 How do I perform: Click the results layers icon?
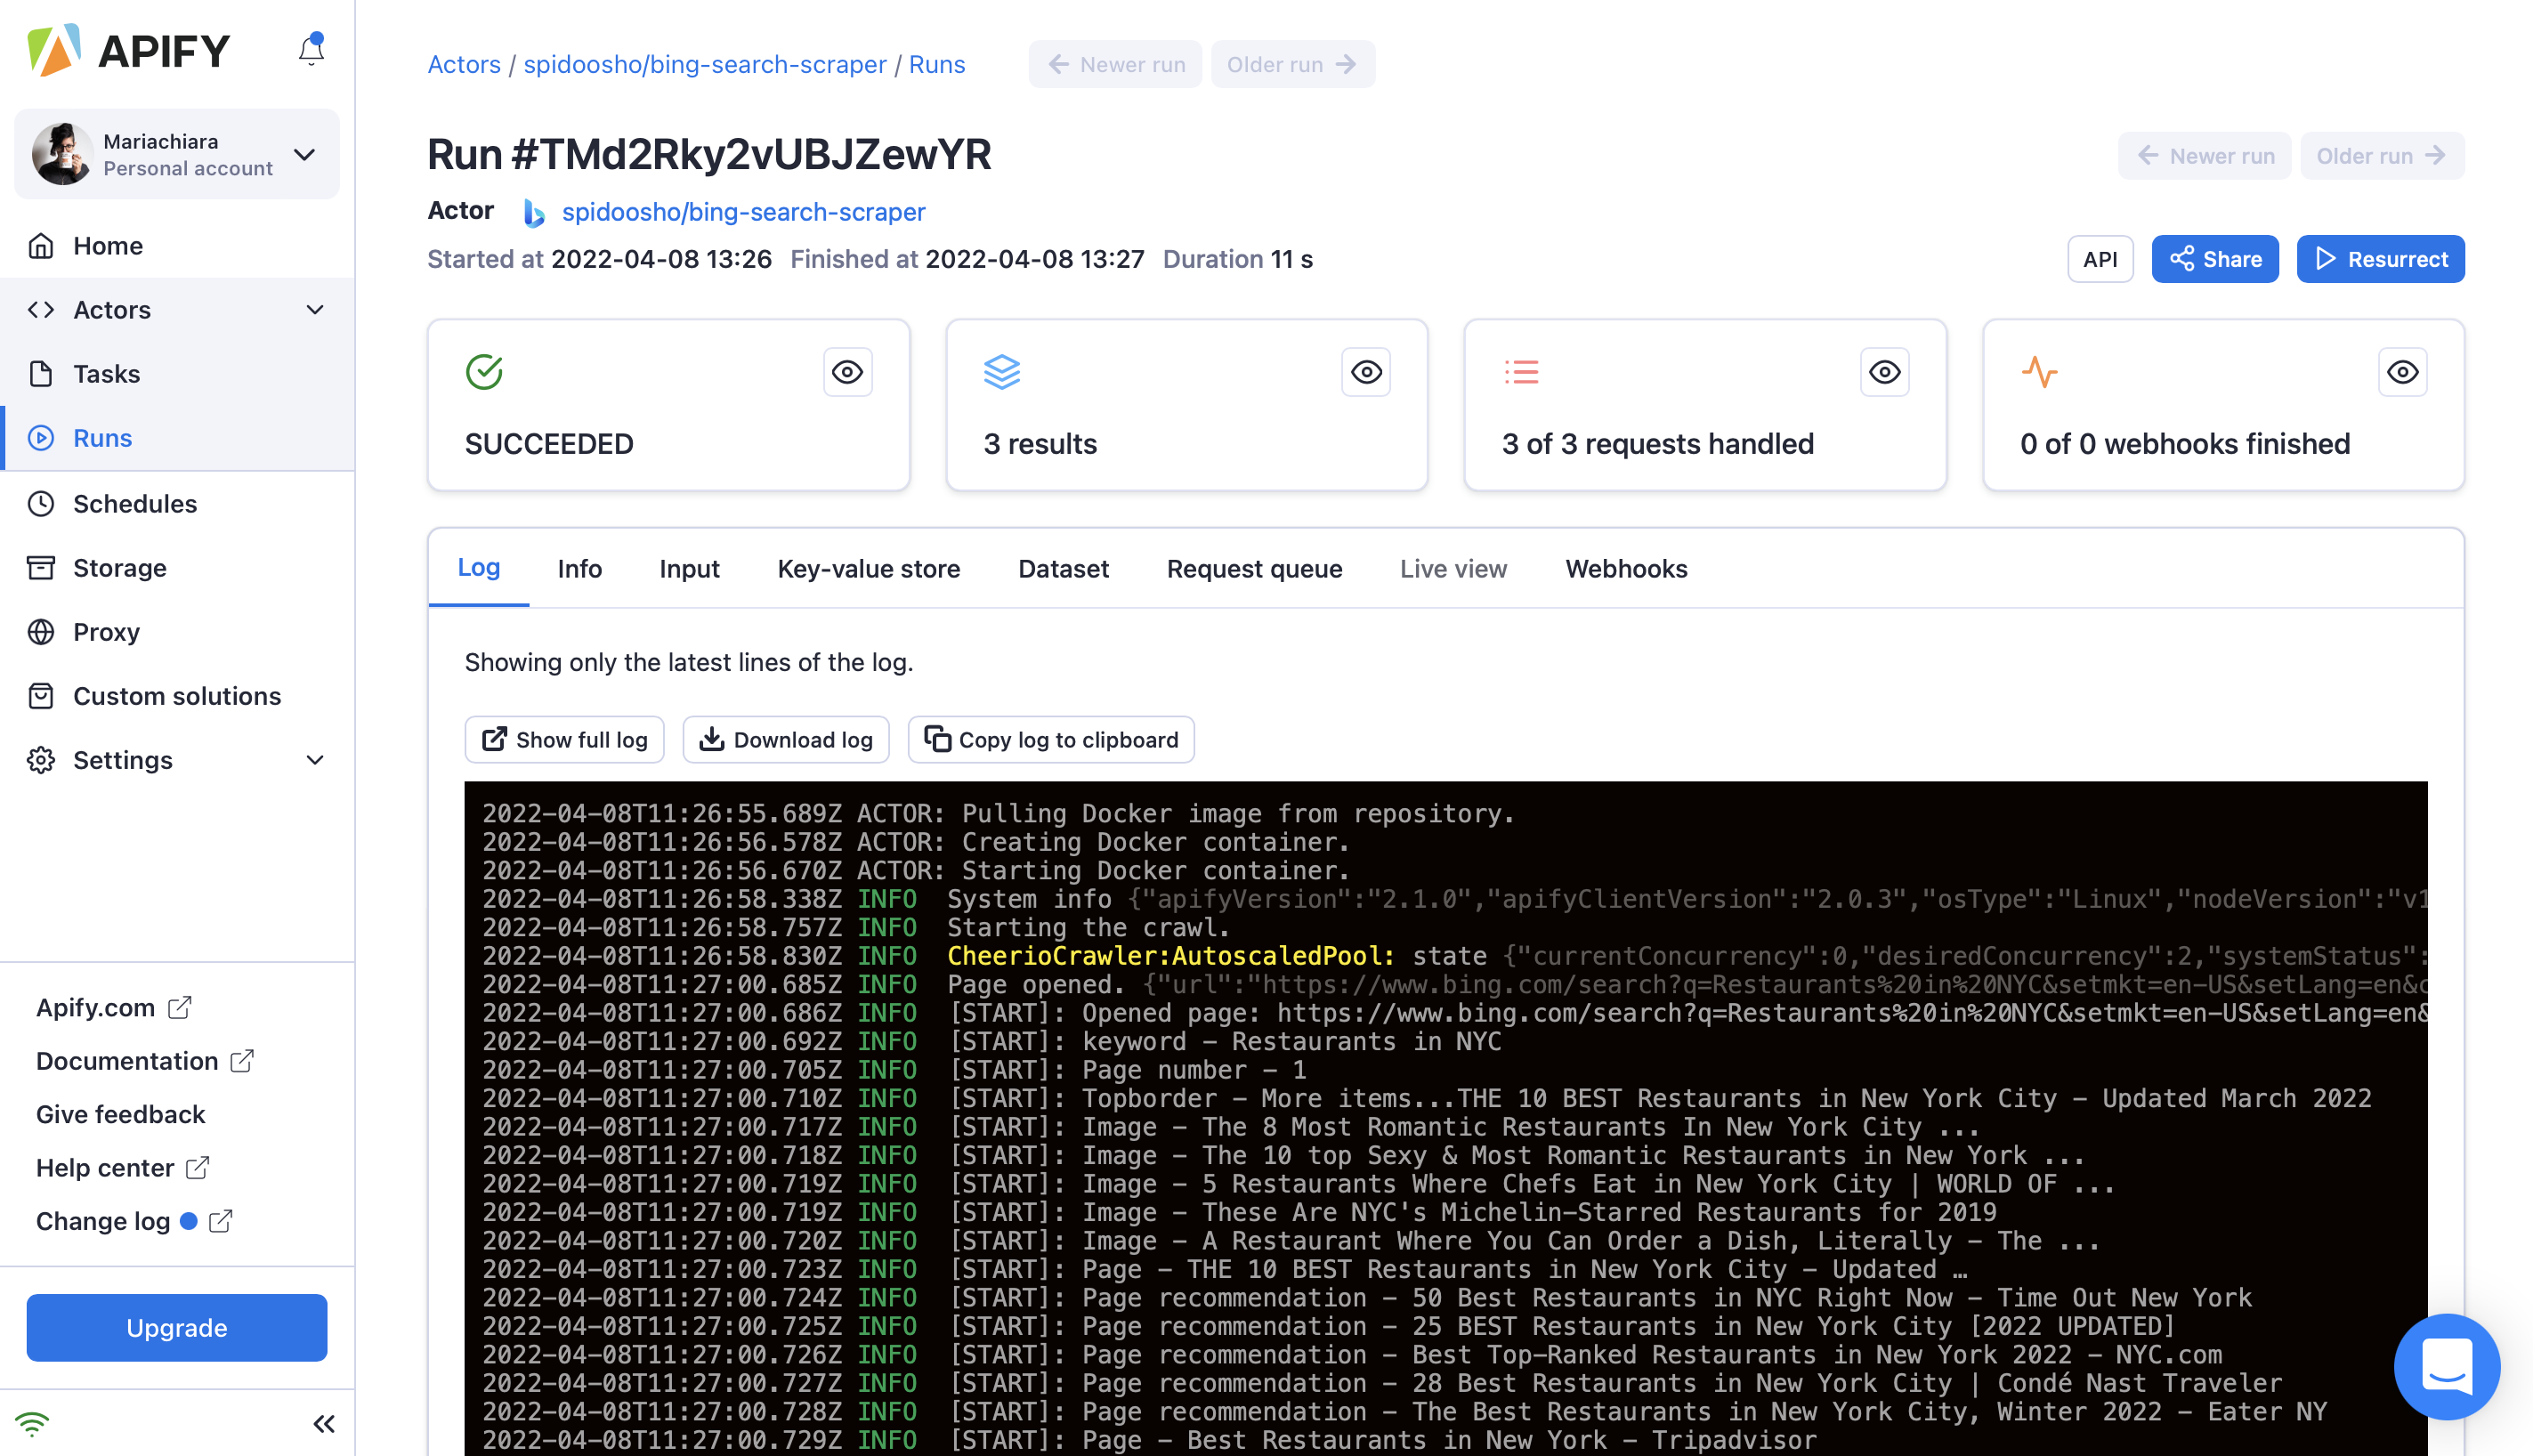point(1002,372)
